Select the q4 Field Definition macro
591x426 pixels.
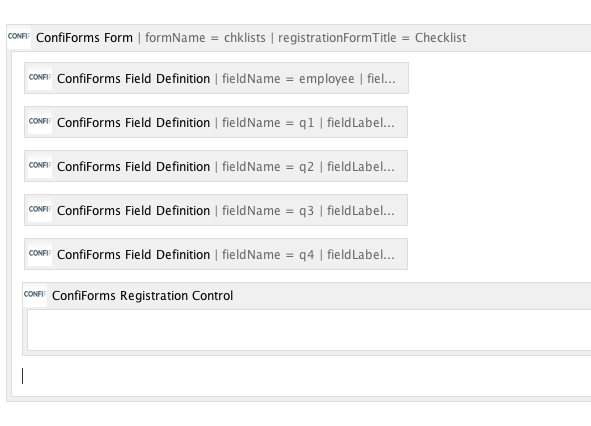coord(216,254)
